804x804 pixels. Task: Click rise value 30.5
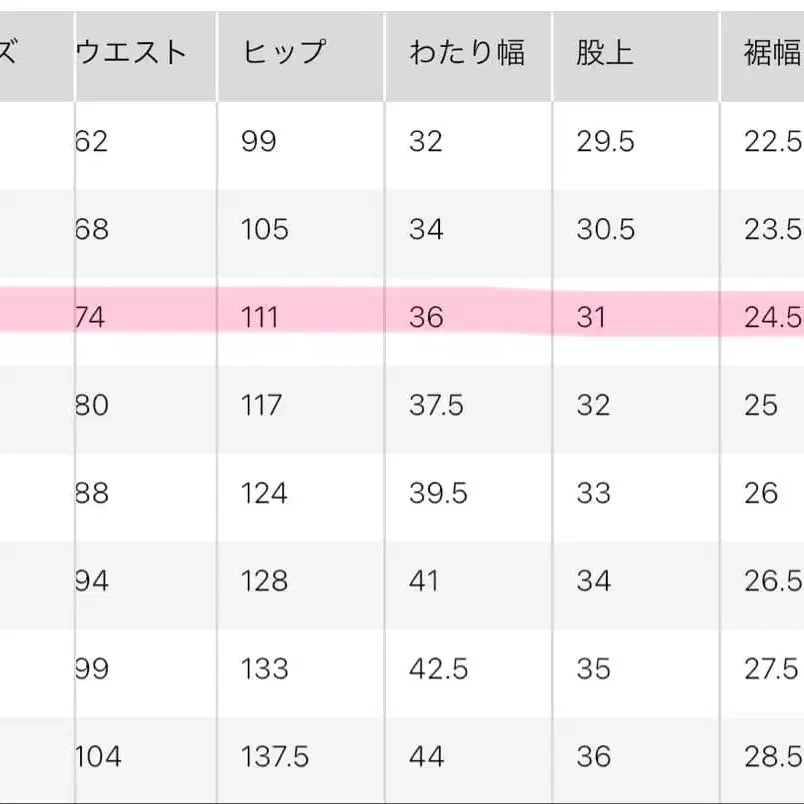pos(605,230)
